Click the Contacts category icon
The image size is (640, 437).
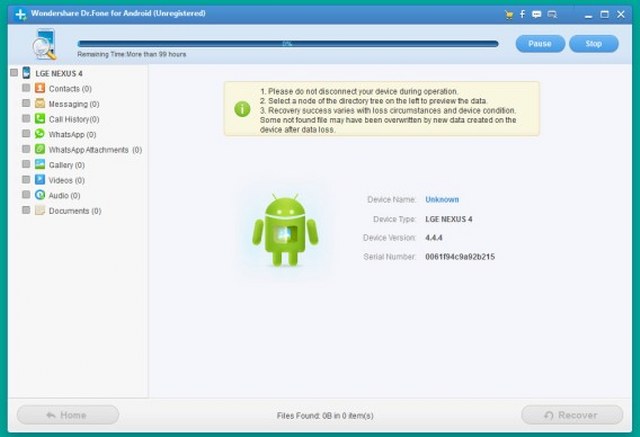tap(40, 88)
